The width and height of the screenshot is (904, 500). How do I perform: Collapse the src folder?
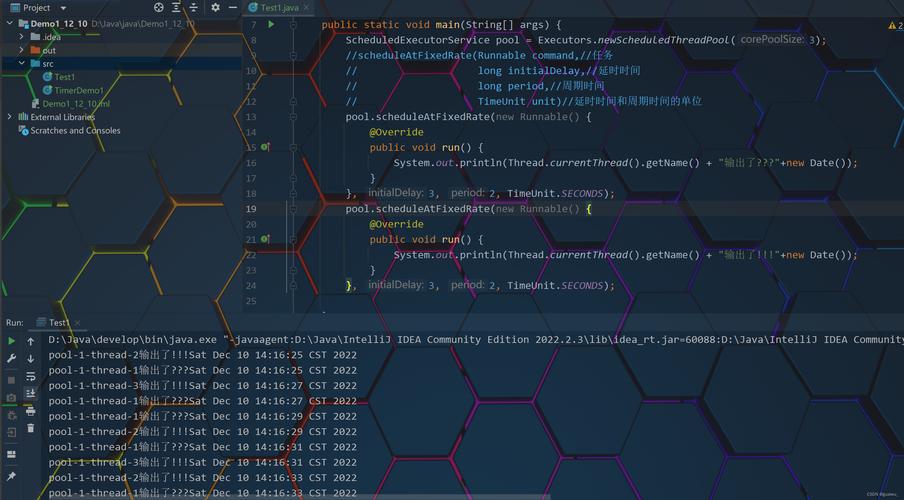click(22, 63)
